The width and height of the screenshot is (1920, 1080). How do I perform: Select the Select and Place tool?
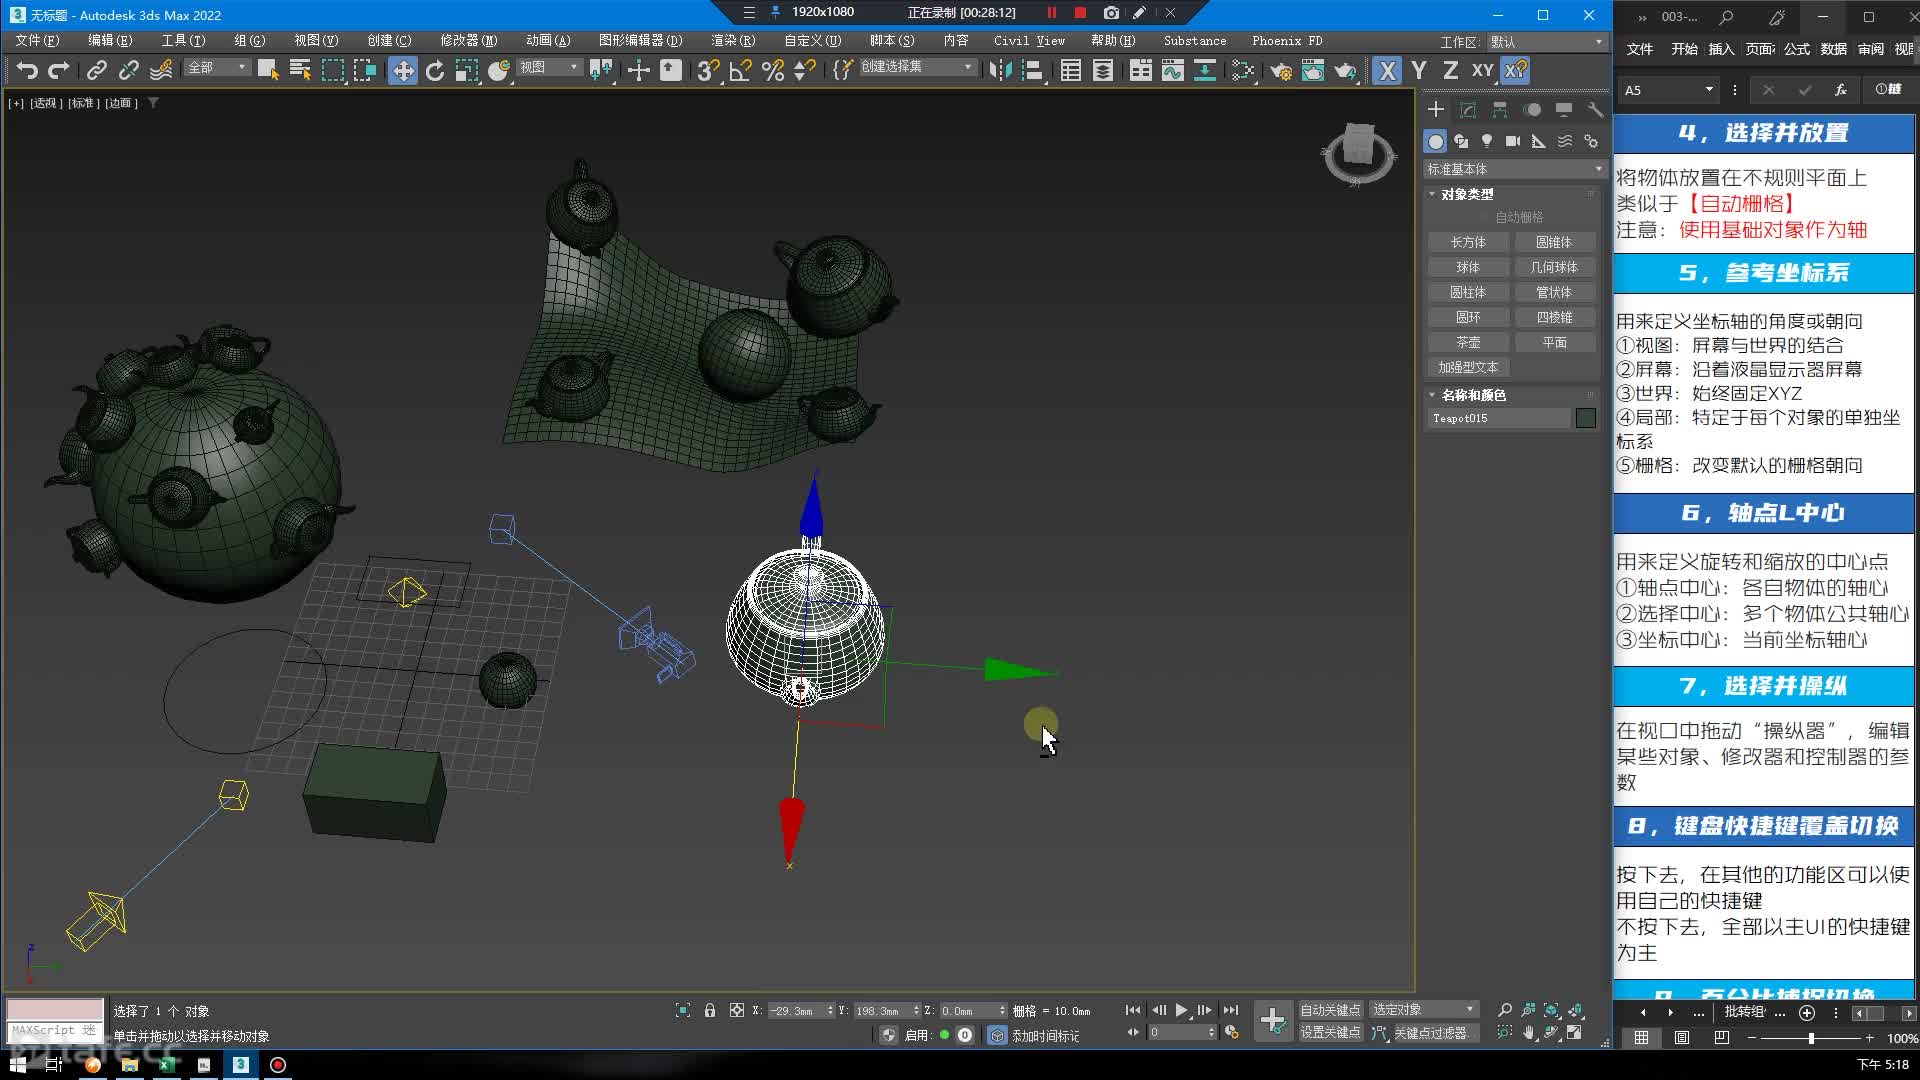point(499,70)
